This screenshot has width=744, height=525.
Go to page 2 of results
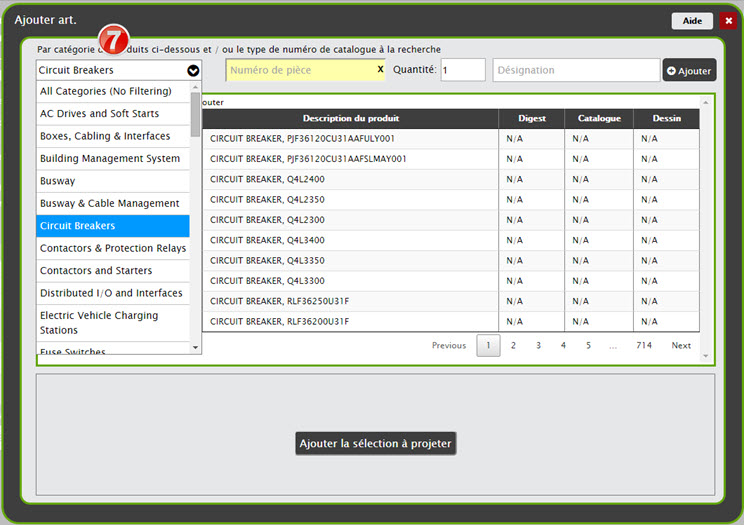click(513, 346)
